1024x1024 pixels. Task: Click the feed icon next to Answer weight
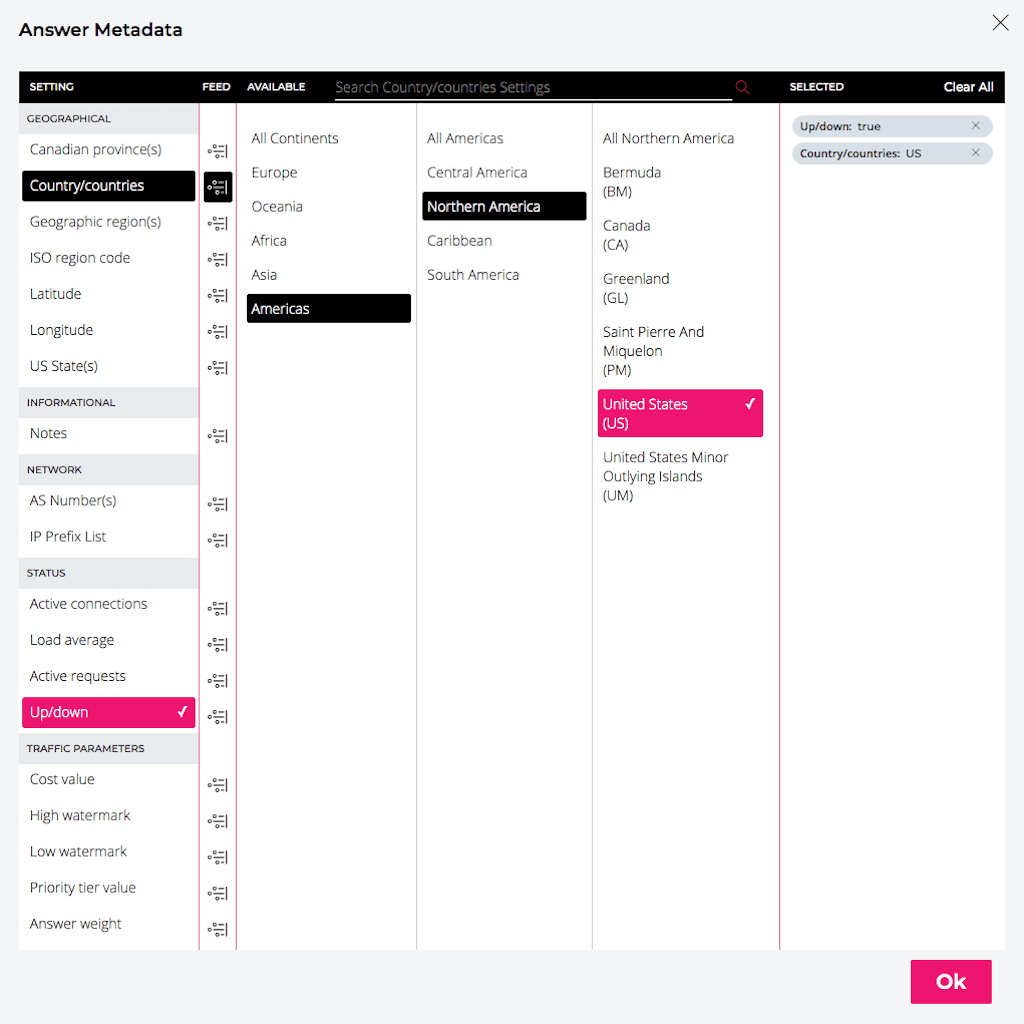(217, 929)
